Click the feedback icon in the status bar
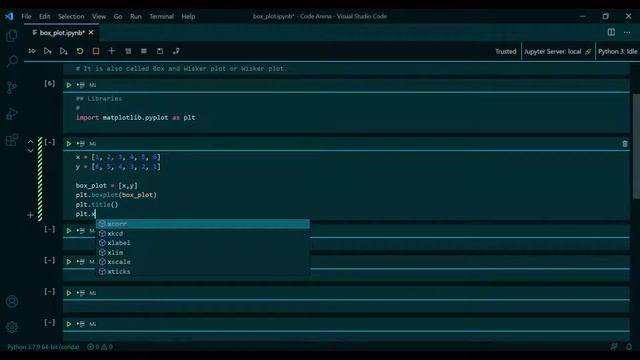640x360 pixels. [614, 347]
